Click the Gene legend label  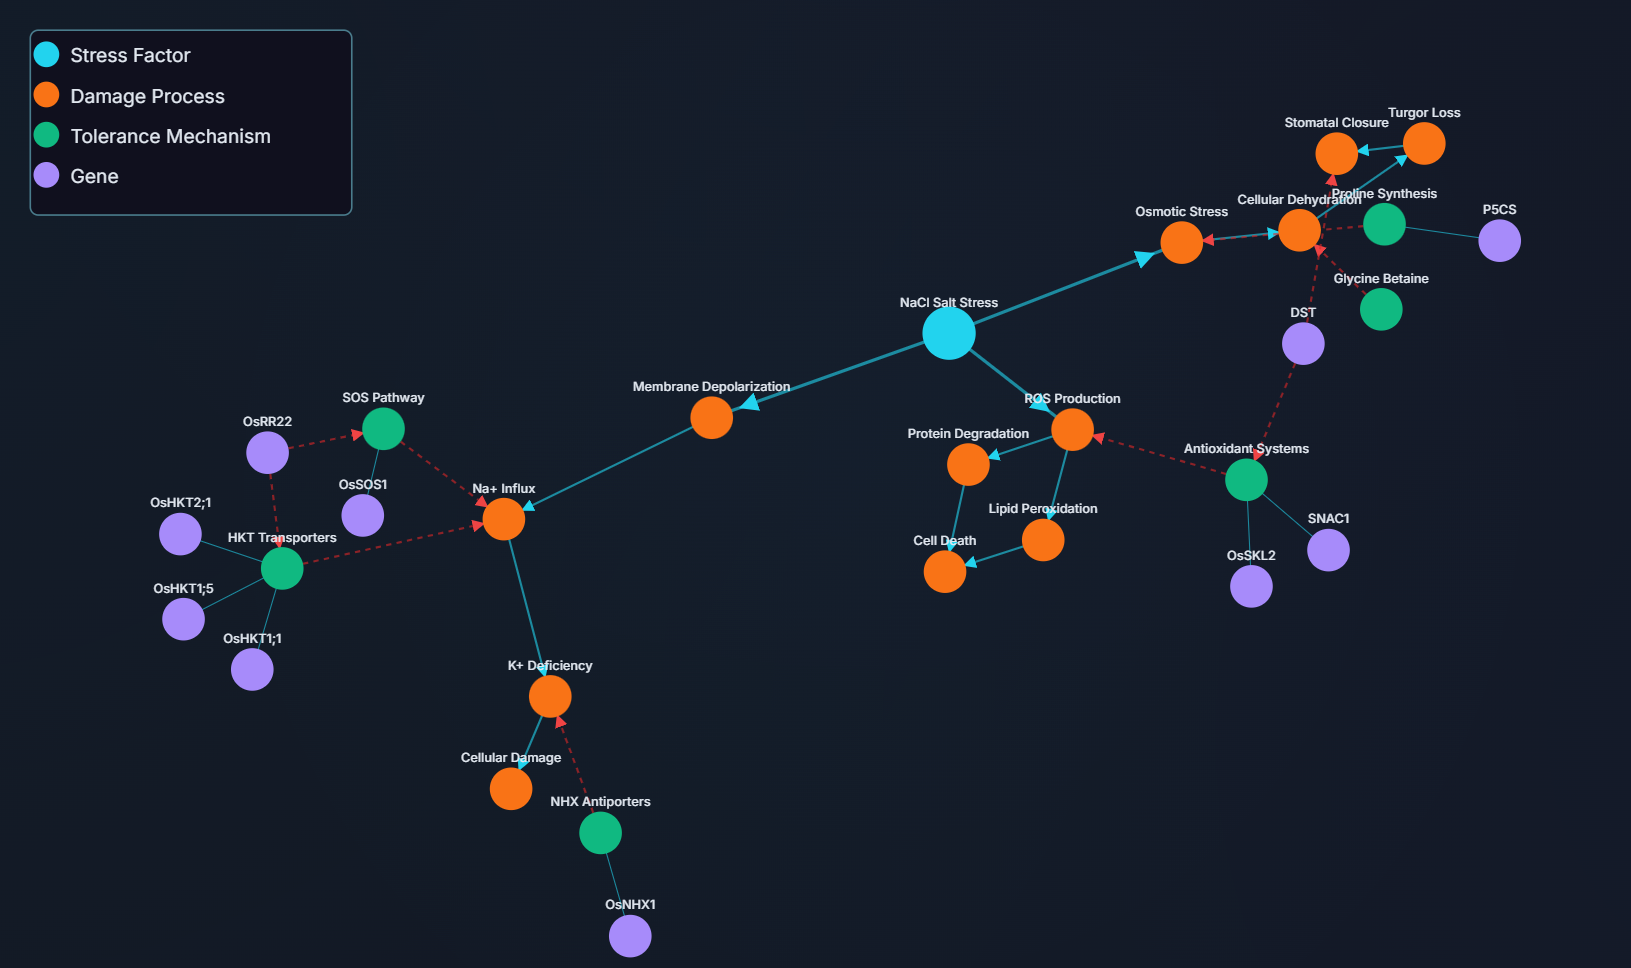(94, 176)
